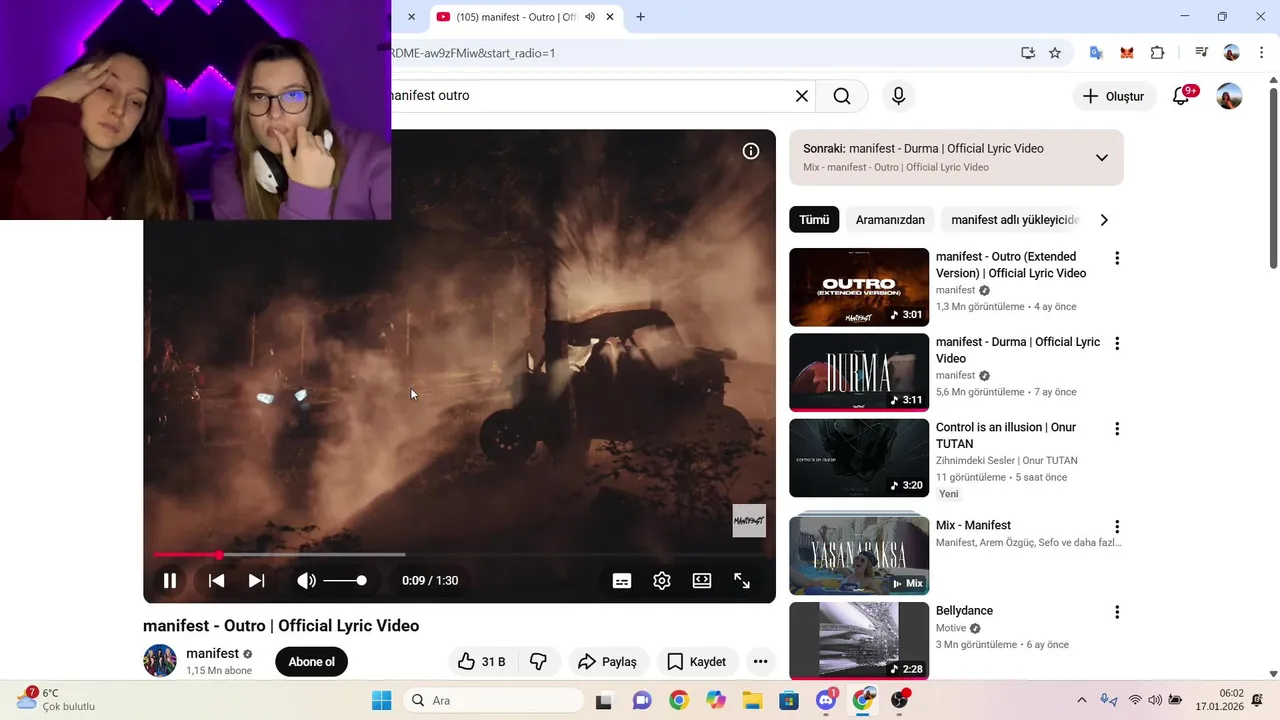Open the Windows Start menu

point(382,700)
